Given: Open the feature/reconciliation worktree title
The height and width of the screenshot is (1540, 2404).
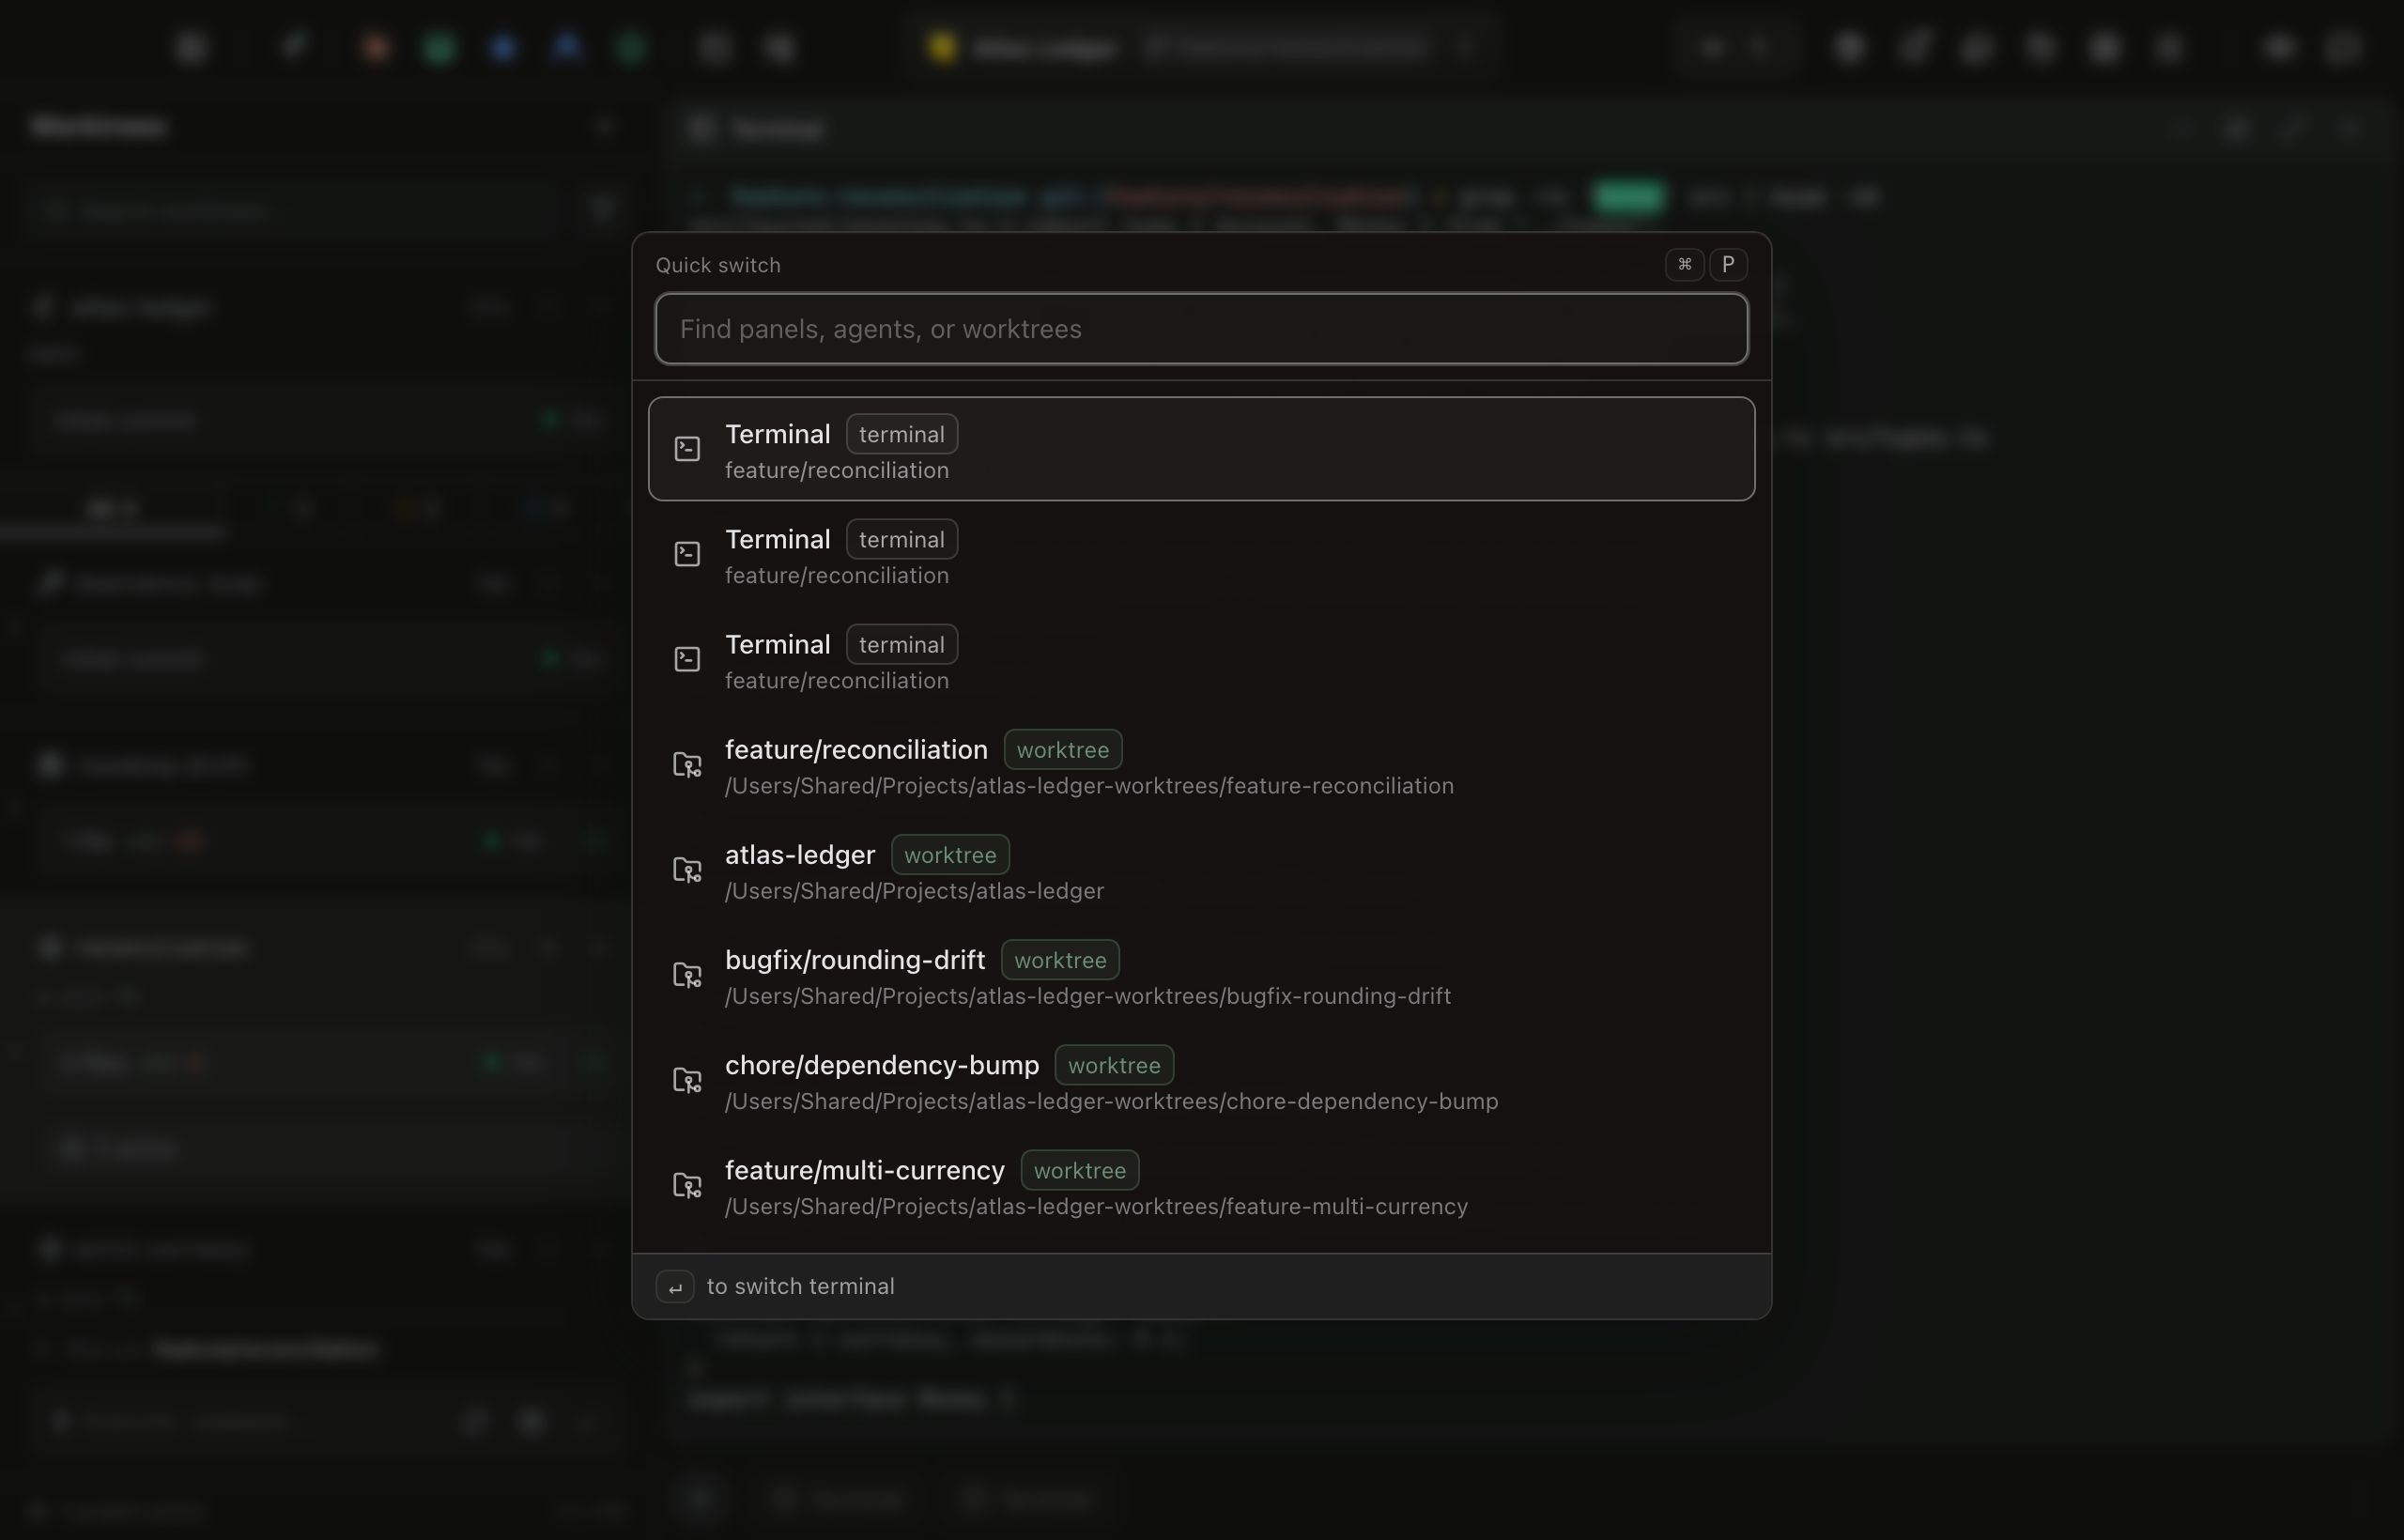Looking at the screenshot, I should pyautogui.click(x=856, y=750).
